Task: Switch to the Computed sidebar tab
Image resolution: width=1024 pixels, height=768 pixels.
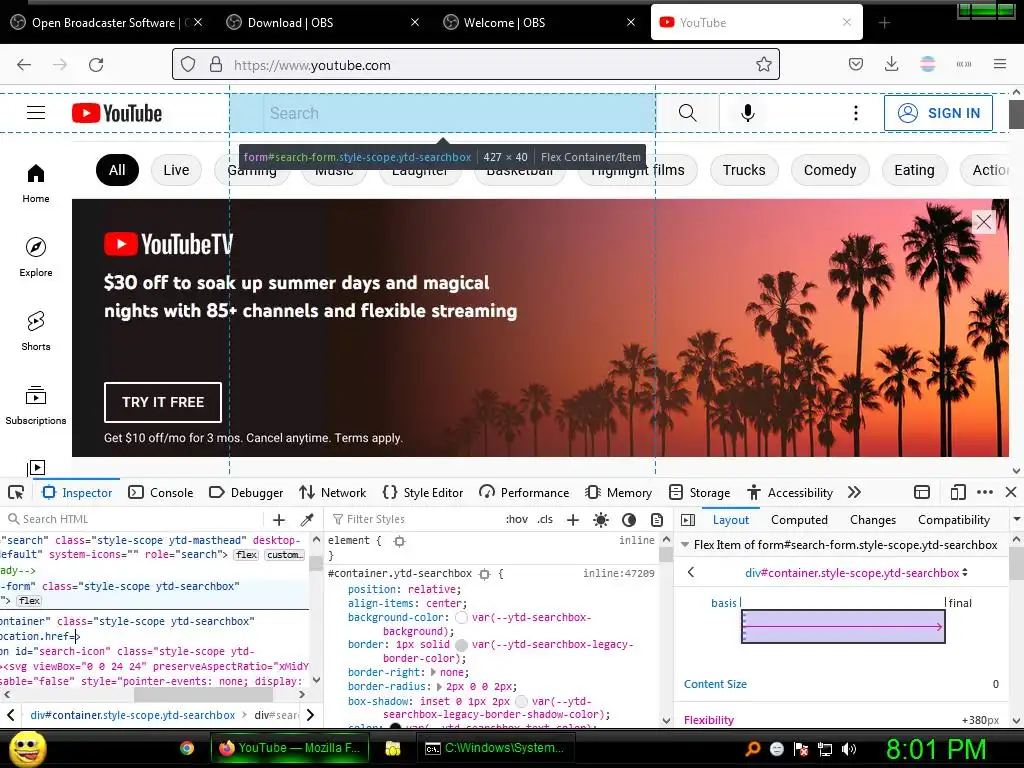Action: pyautogui.click(x=799, y=520)
